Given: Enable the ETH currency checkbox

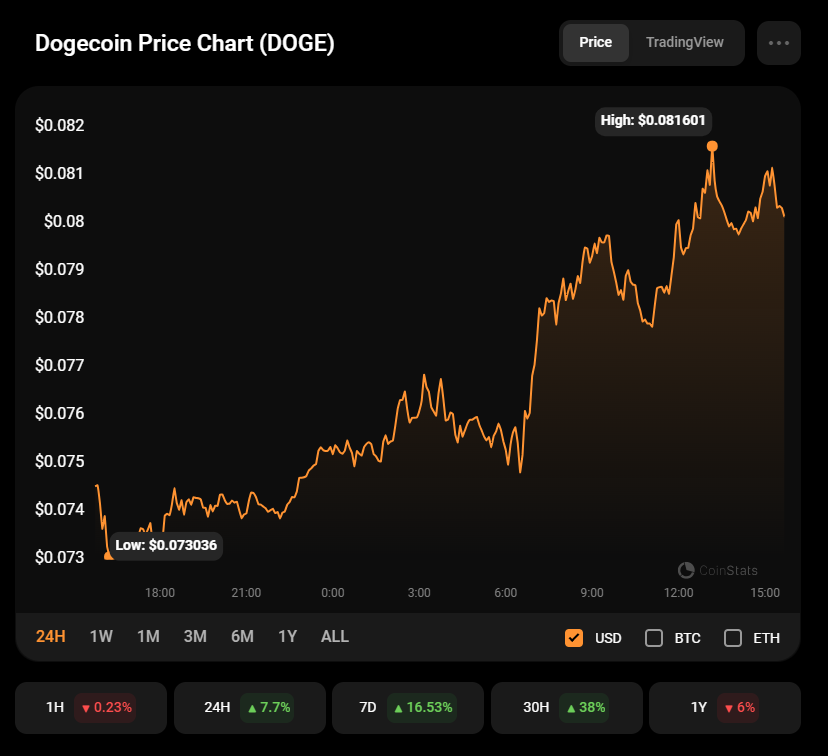Looking at the screenshot, I should click(732, 638).
